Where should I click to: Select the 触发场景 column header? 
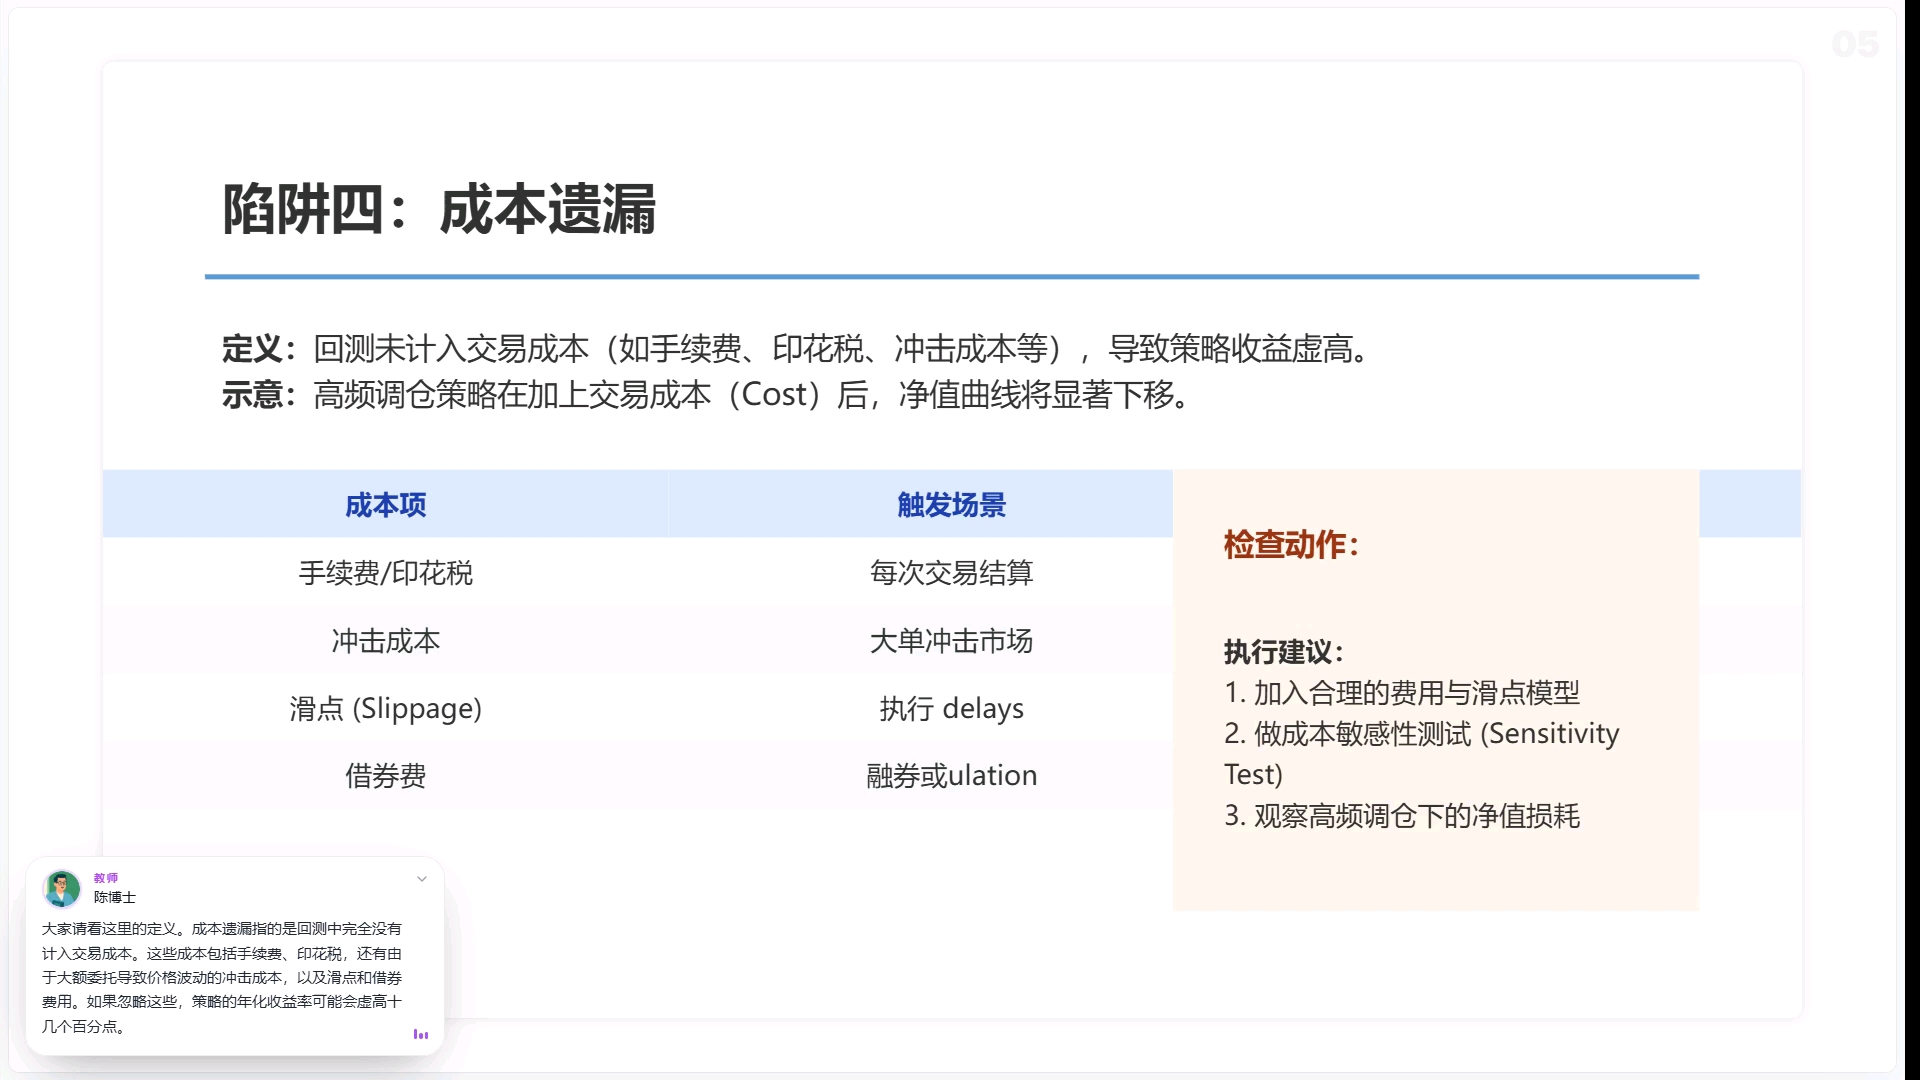click(x=951, y=505)
